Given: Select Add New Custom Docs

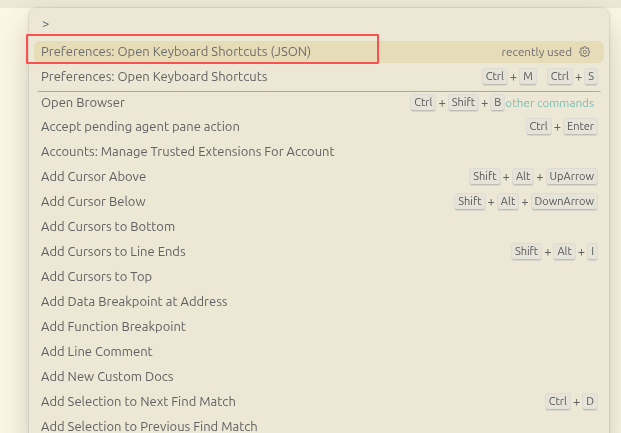Looking at the screenshot, I should tap(319, 376).
